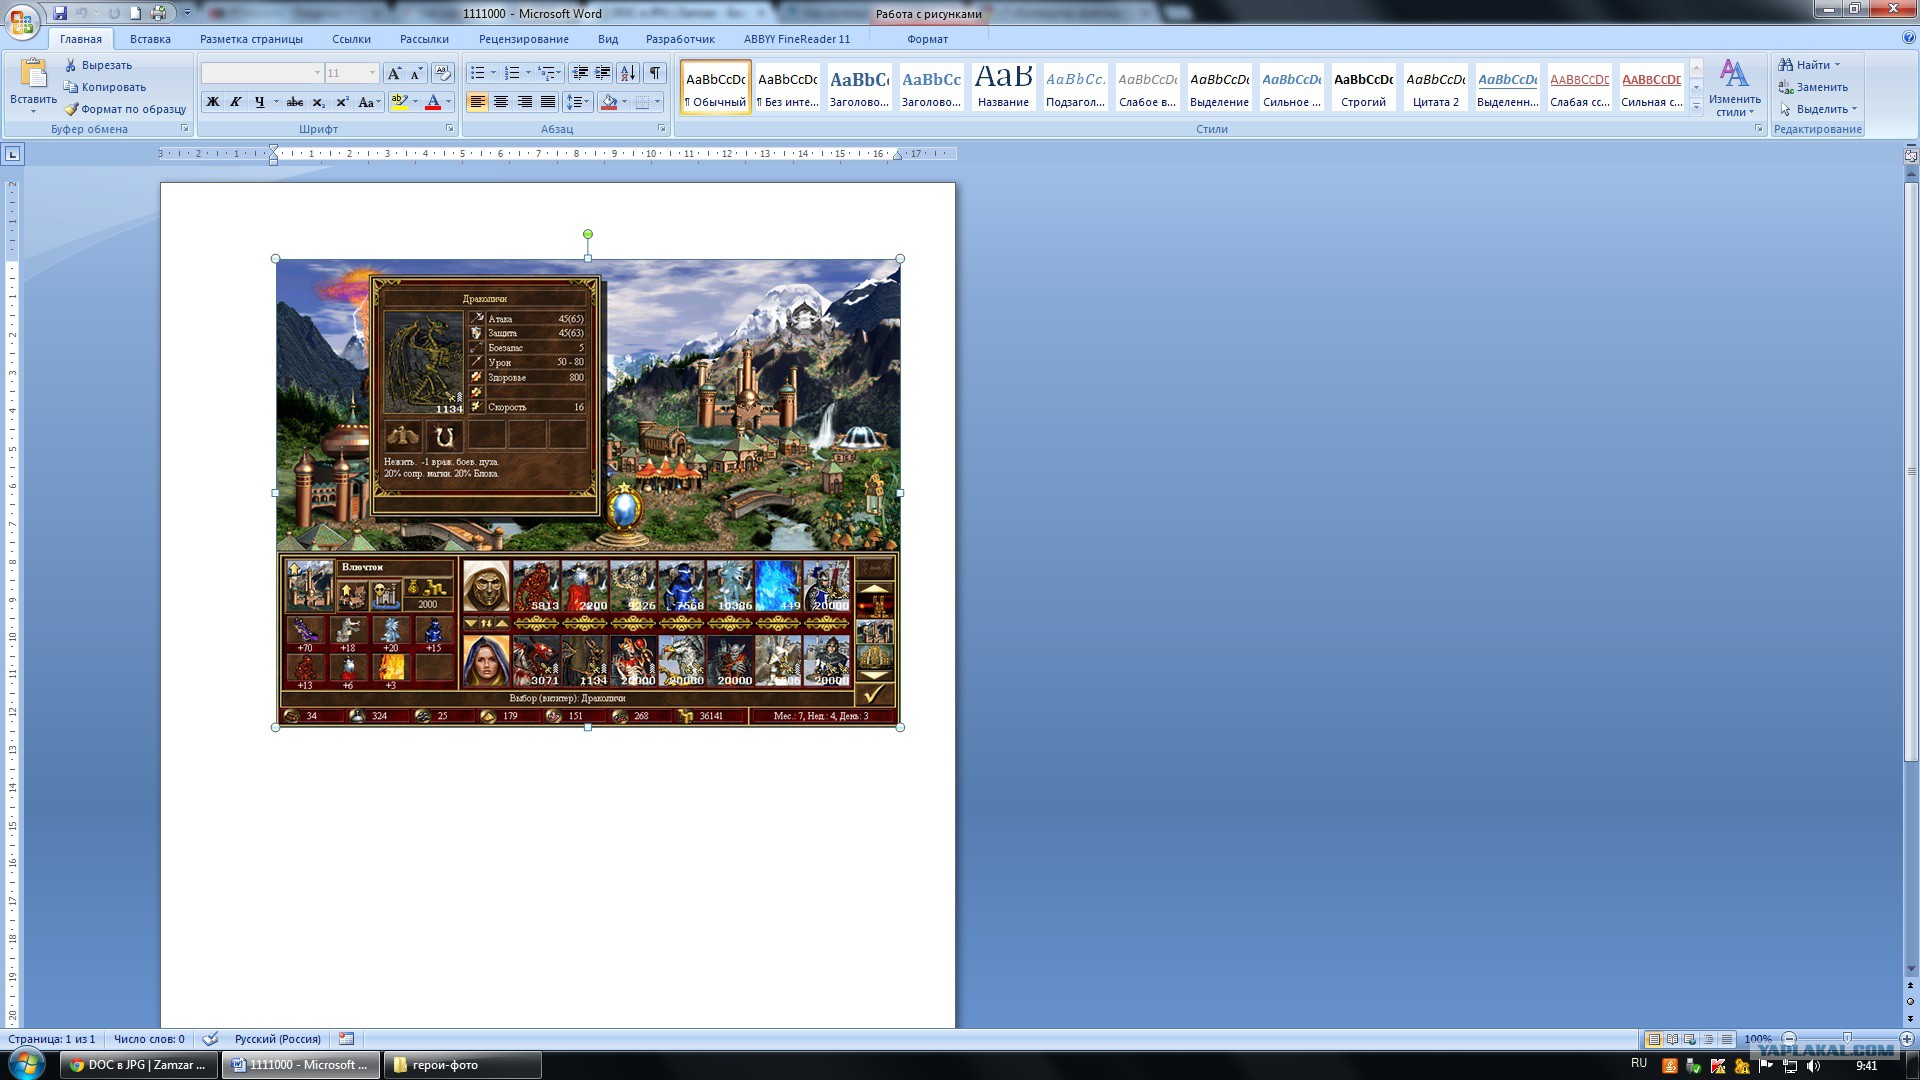Switch to Full Screen Reading view
Viewport: 1920px width, 1080px height.
pos(1672,1039)
